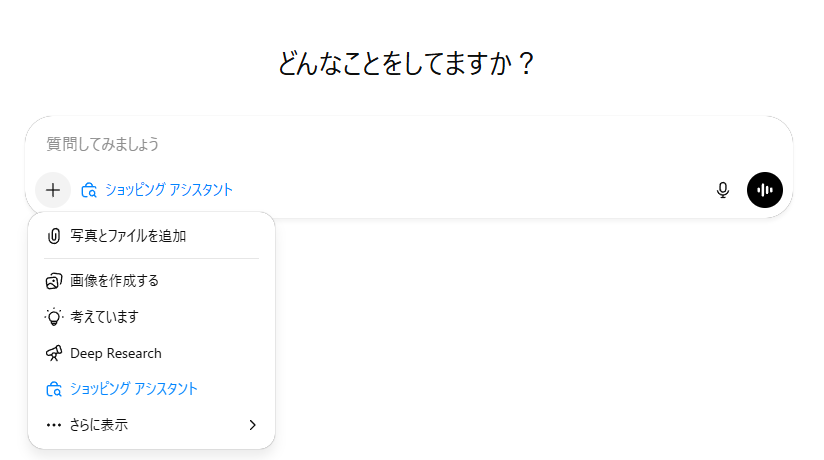
Task: Click the plus button in the composer
Action: [x=53, y=190]
